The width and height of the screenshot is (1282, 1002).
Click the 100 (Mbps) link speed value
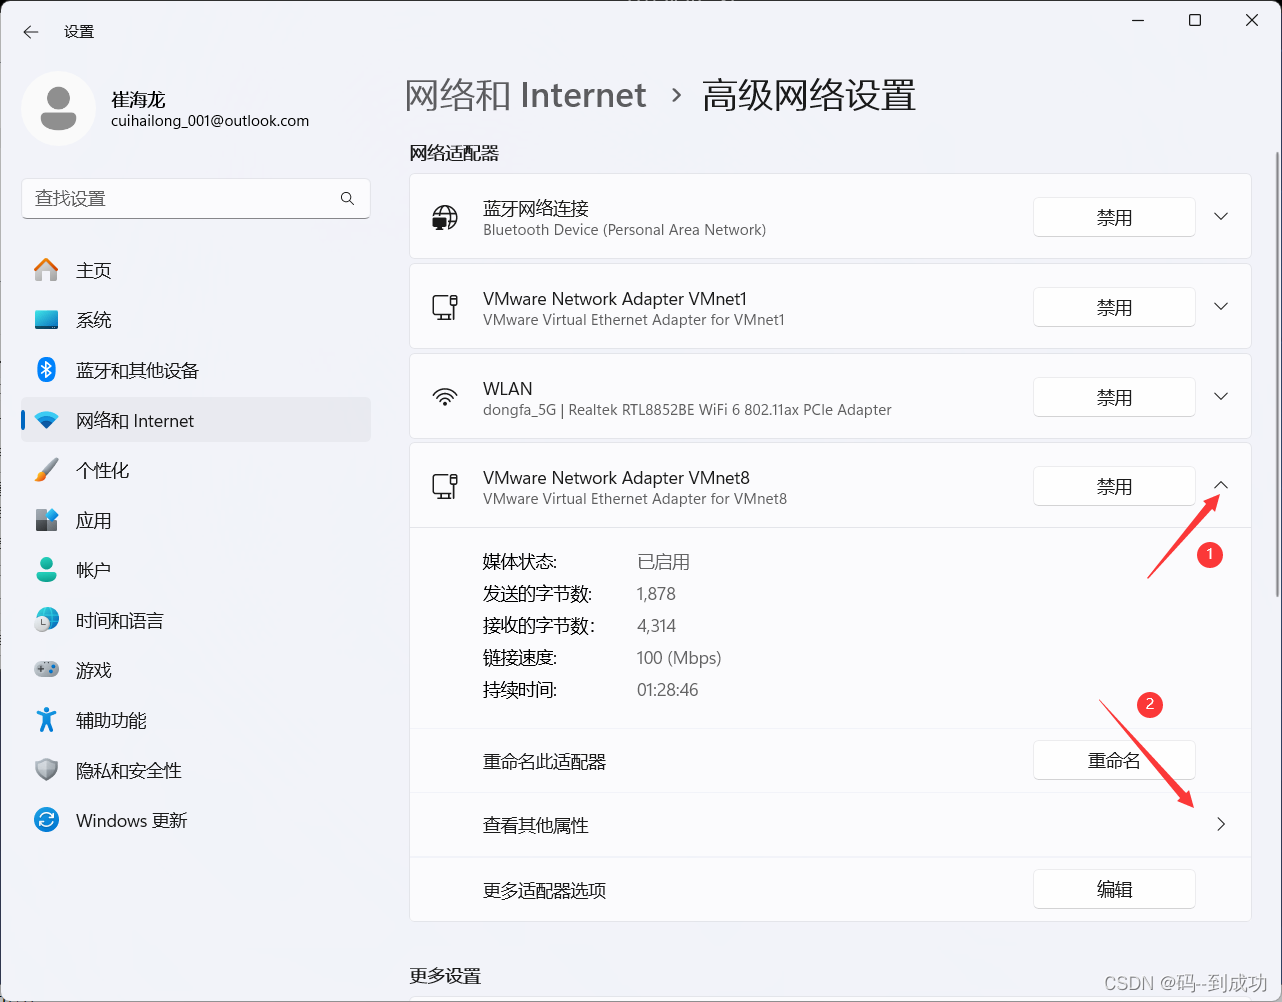[679, 658]
